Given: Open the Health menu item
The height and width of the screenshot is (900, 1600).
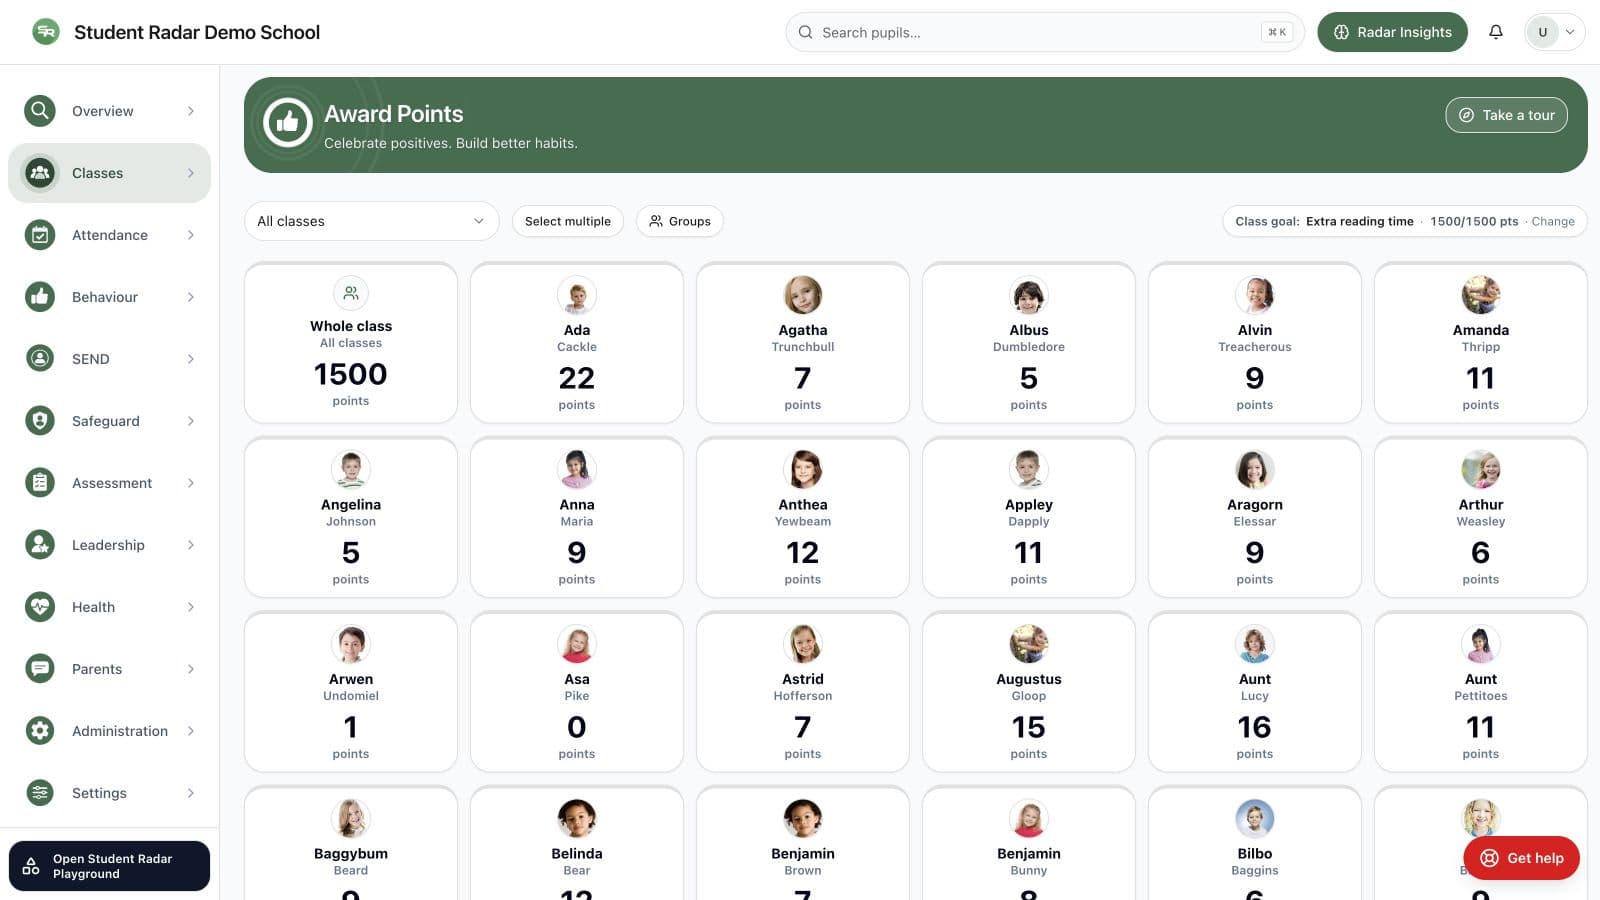Looking at the screenshot, I should pos(110,607).
